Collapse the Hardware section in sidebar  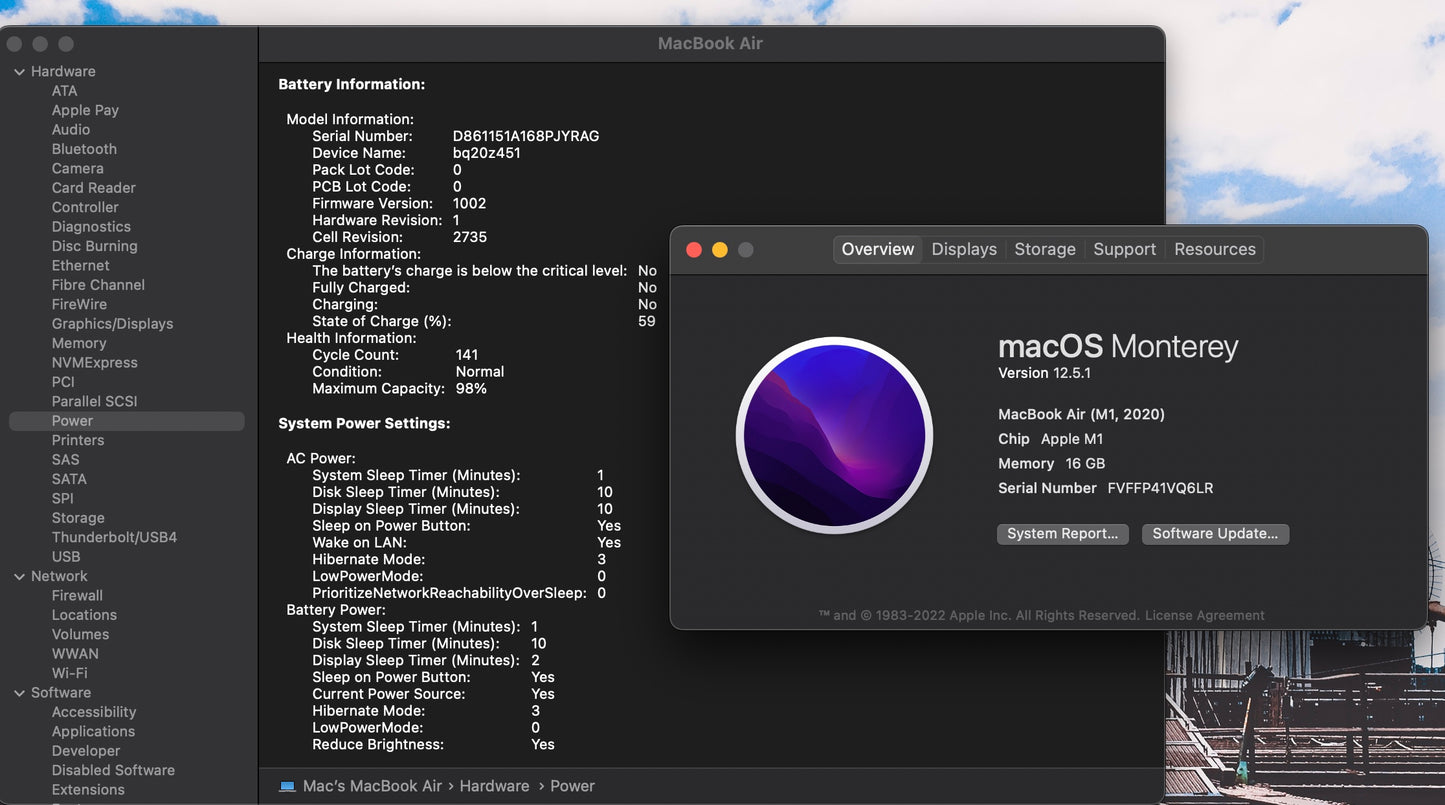click(x=19, y=72)
